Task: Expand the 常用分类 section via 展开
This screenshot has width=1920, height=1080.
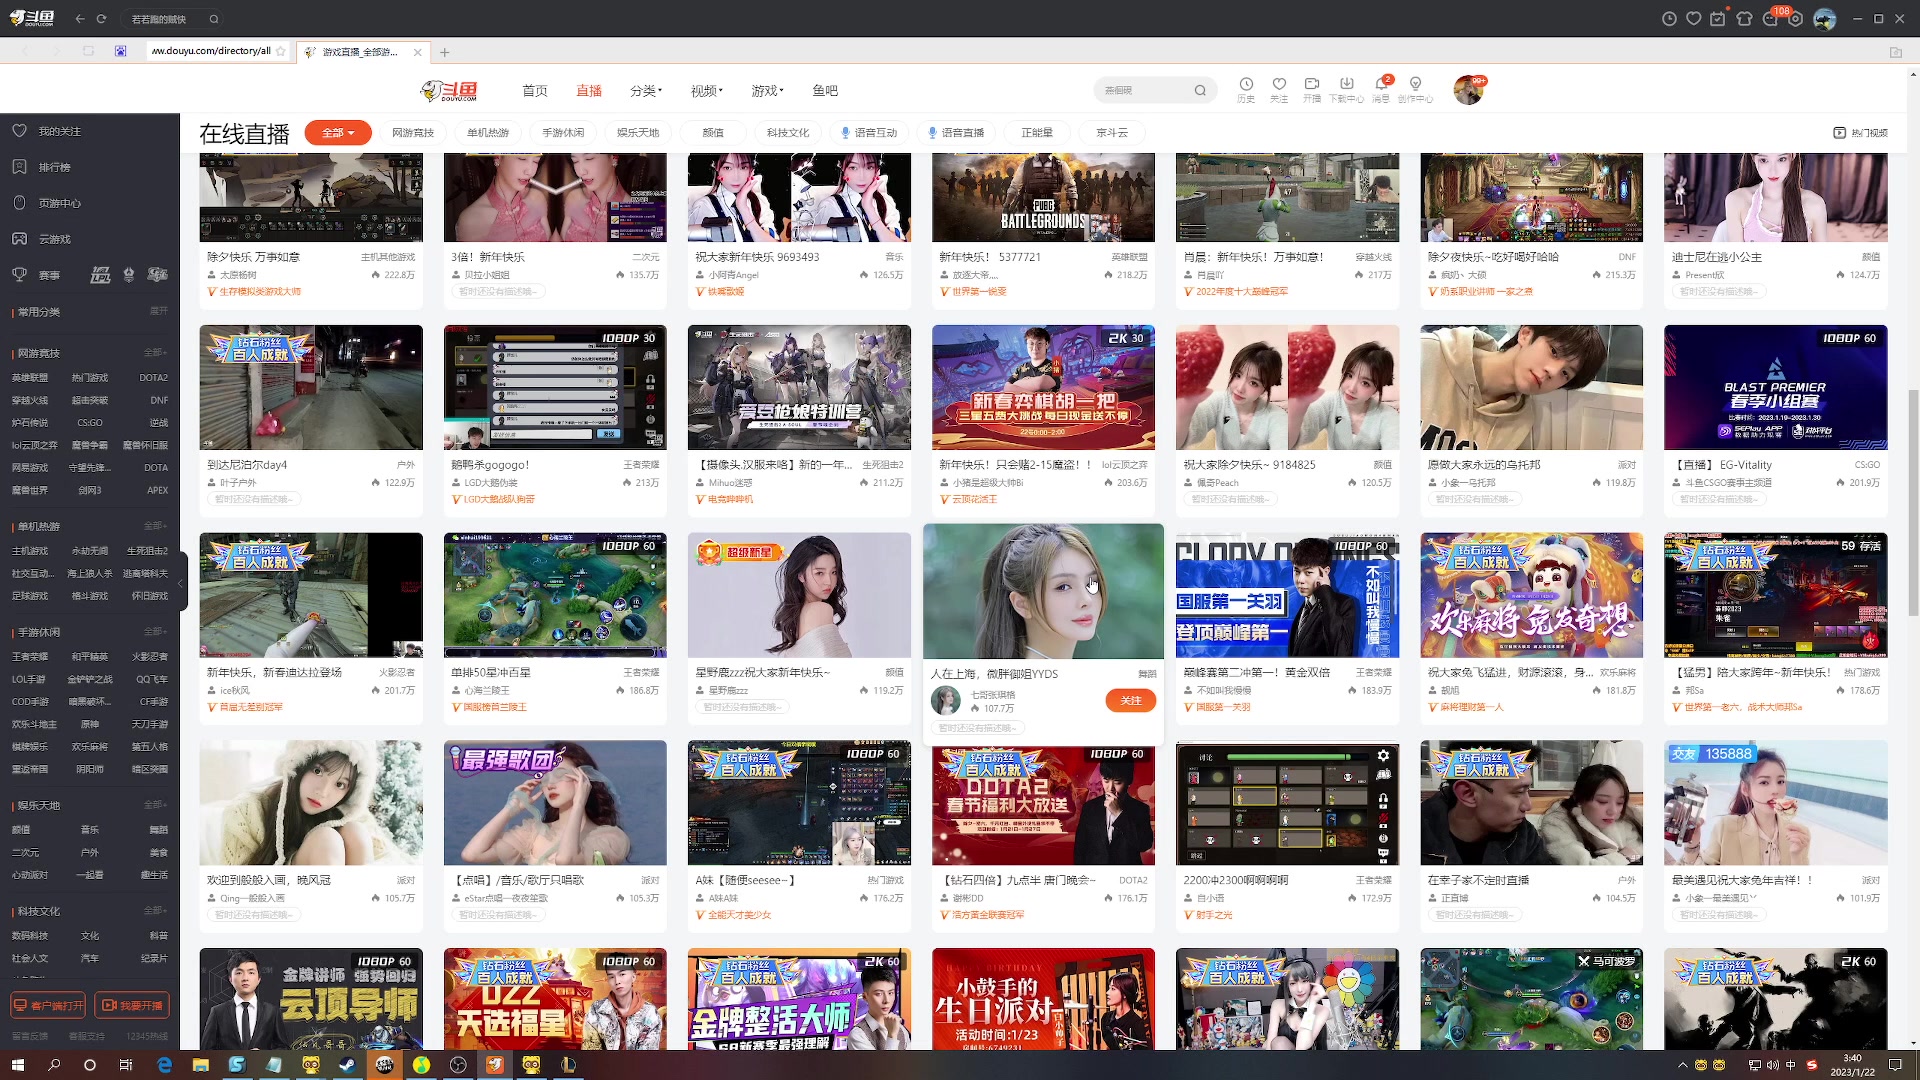Action: pyautogui.click(x=158, y=311)
